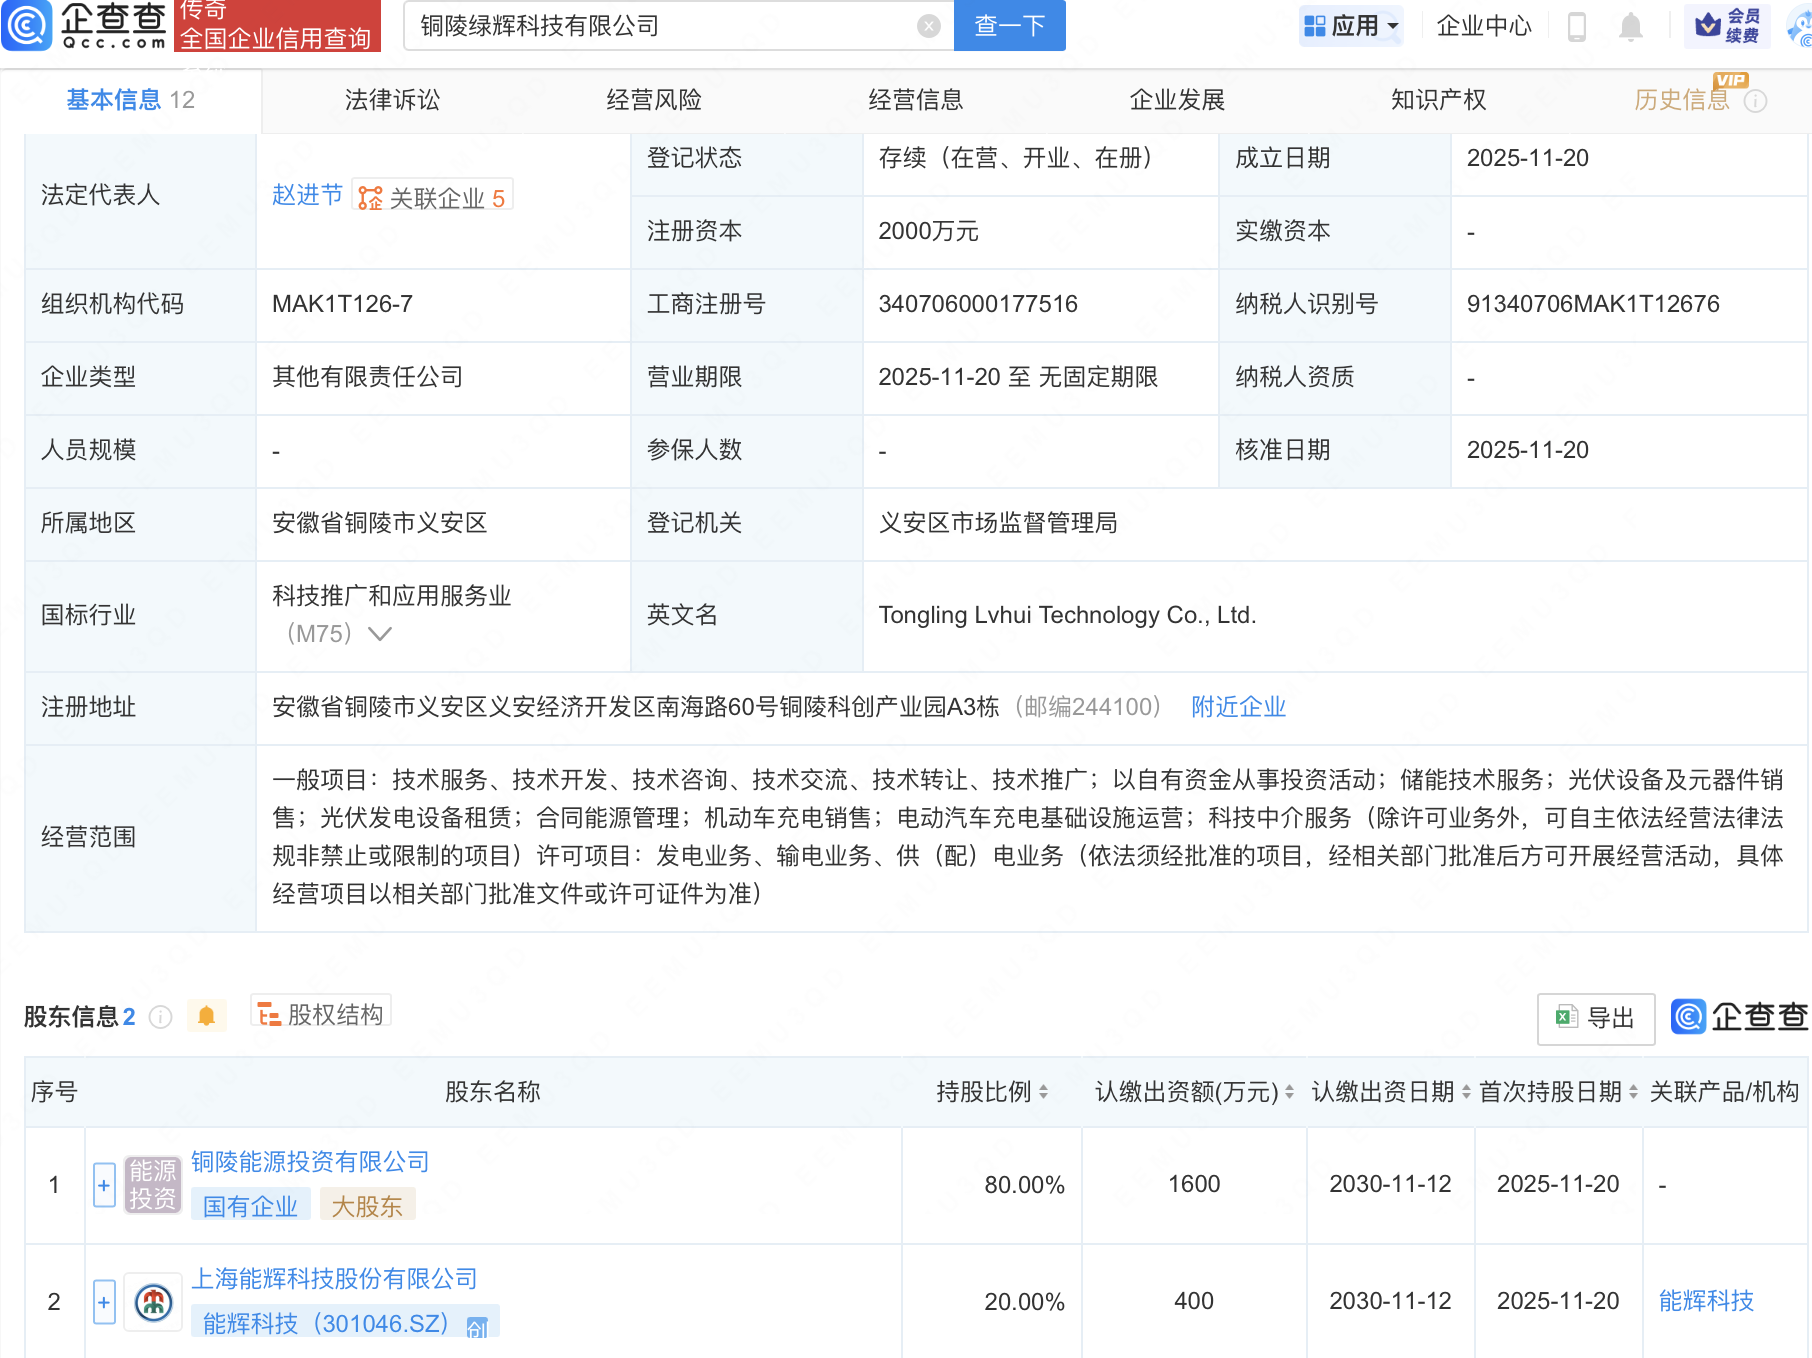
Task: Sort by 首次持股日期 column
Action: [x=1633, y=1092]
